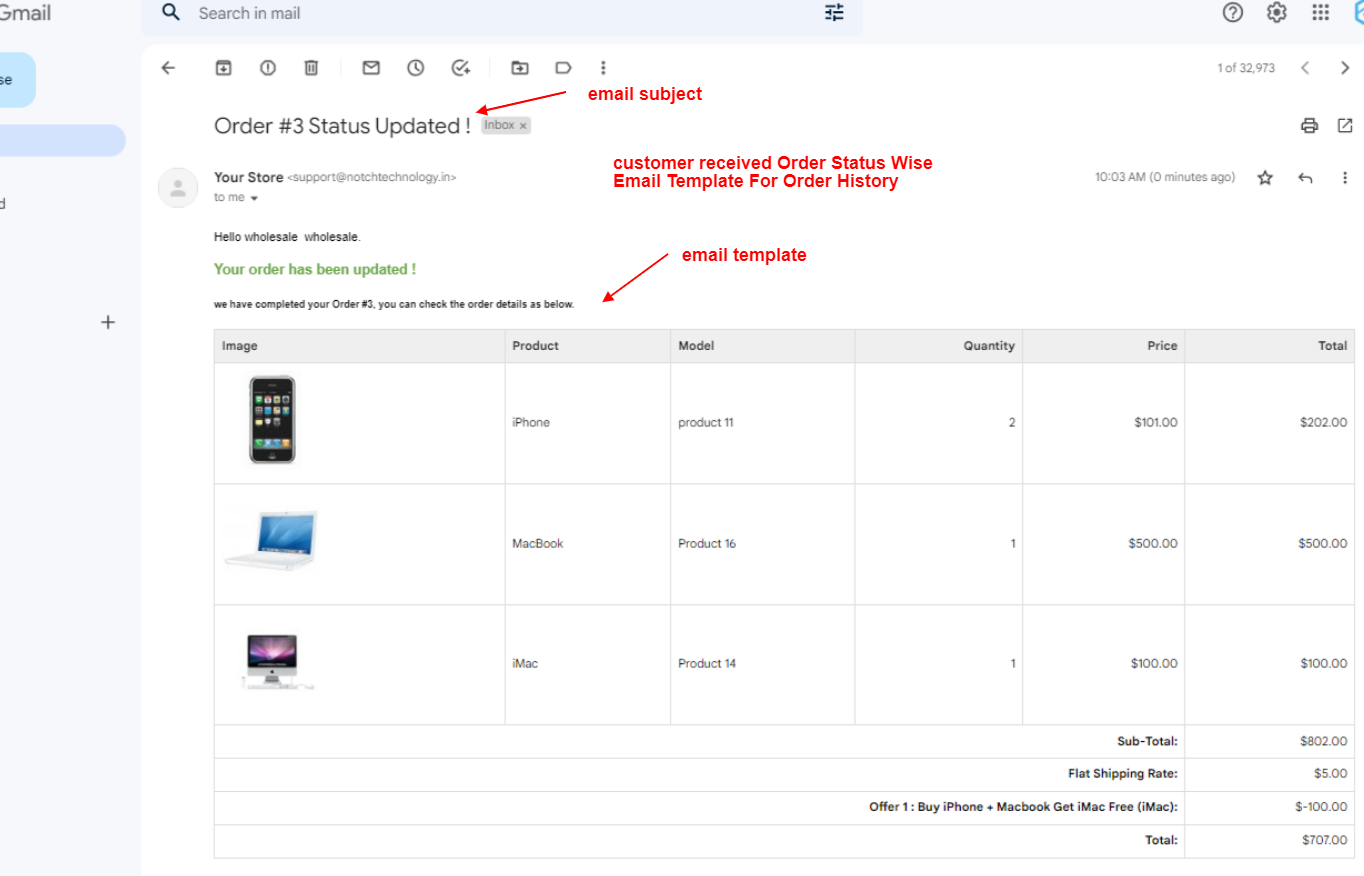Screen dimensions: 1364x876
Task: Add the email to Tasks
Action: [x=460, y=67]
